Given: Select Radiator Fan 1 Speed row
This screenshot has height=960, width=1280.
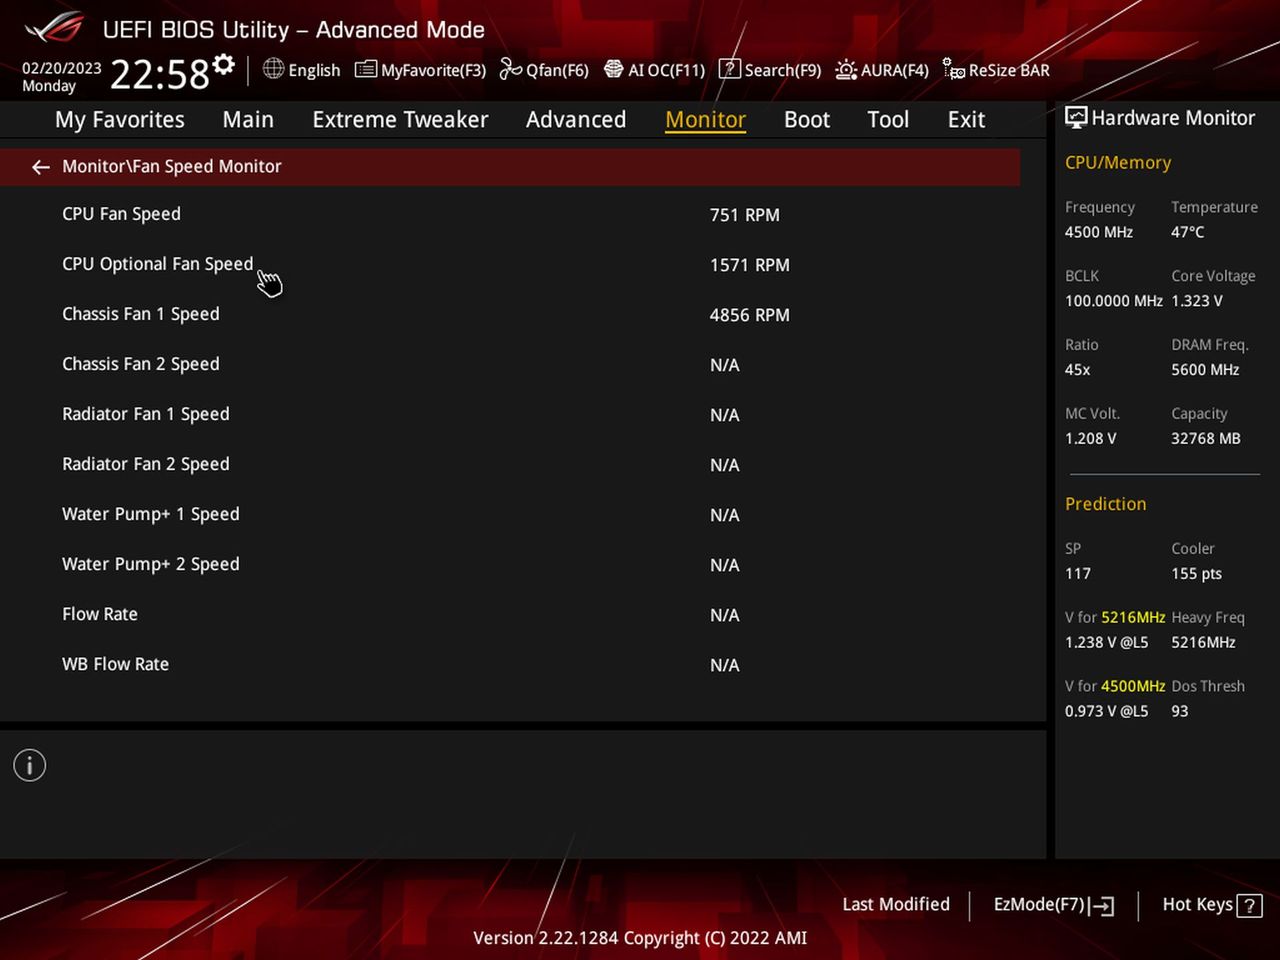Looking at the screenshot, I should [x=510, y=414].
